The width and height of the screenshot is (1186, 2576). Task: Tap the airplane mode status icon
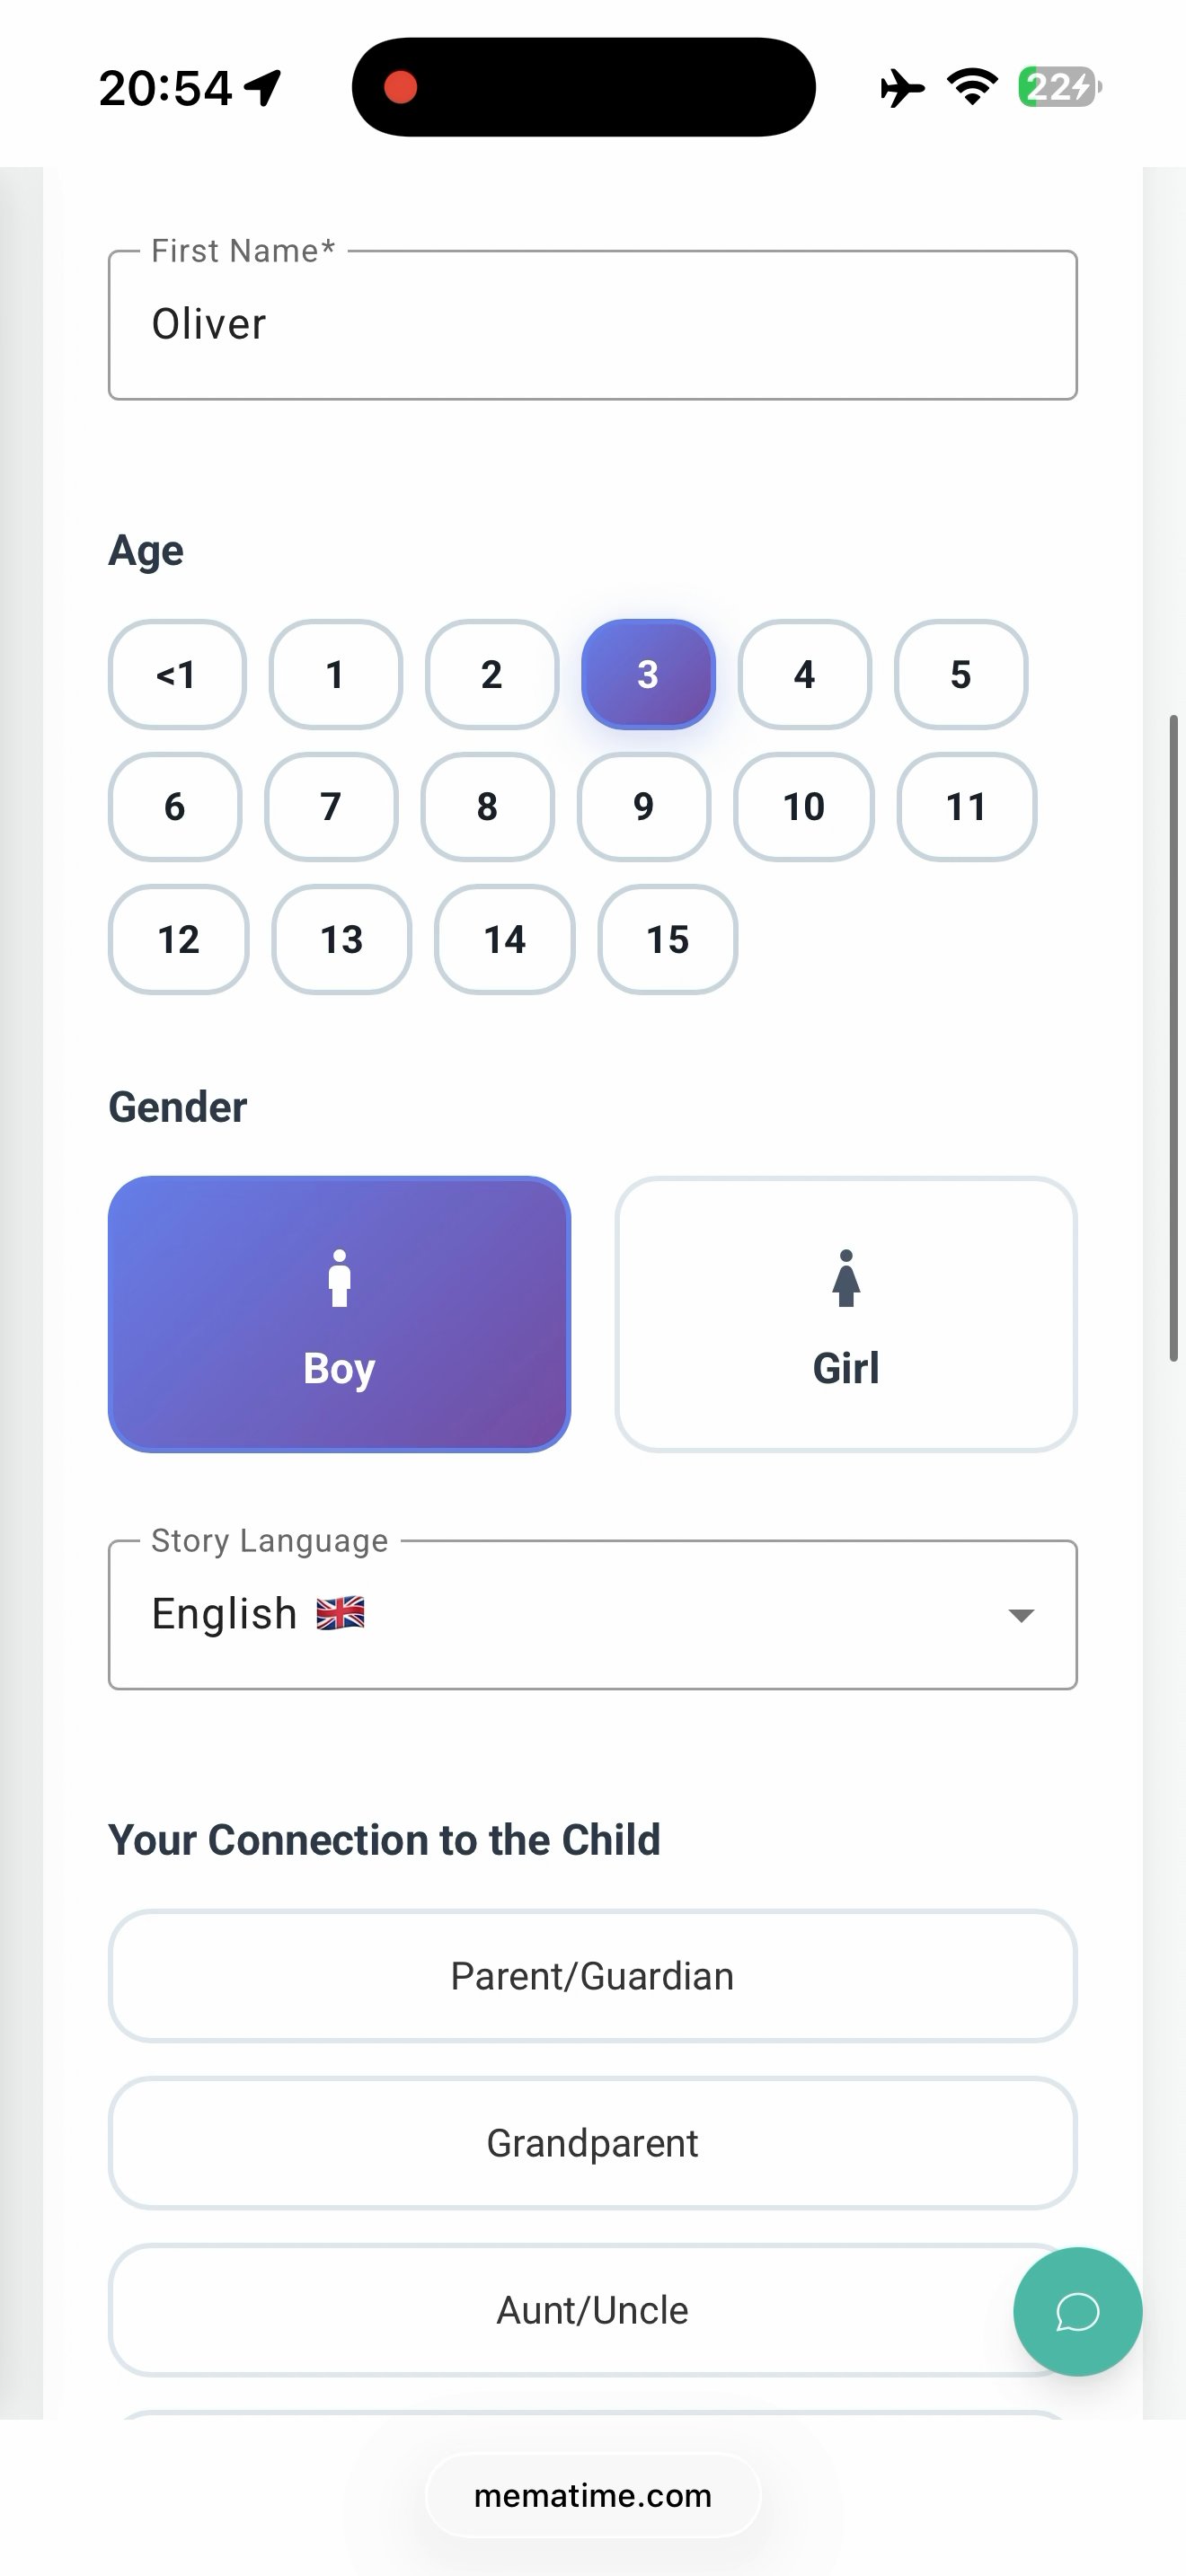[902, 88]
